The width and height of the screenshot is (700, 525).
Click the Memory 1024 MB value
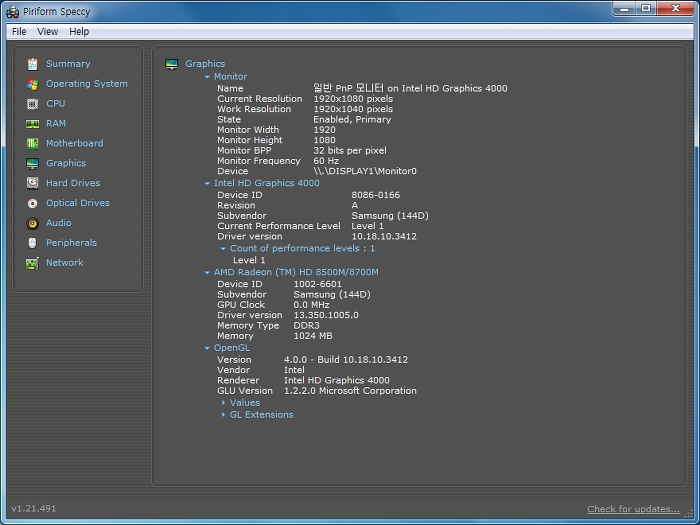click(x=313, y=336)
